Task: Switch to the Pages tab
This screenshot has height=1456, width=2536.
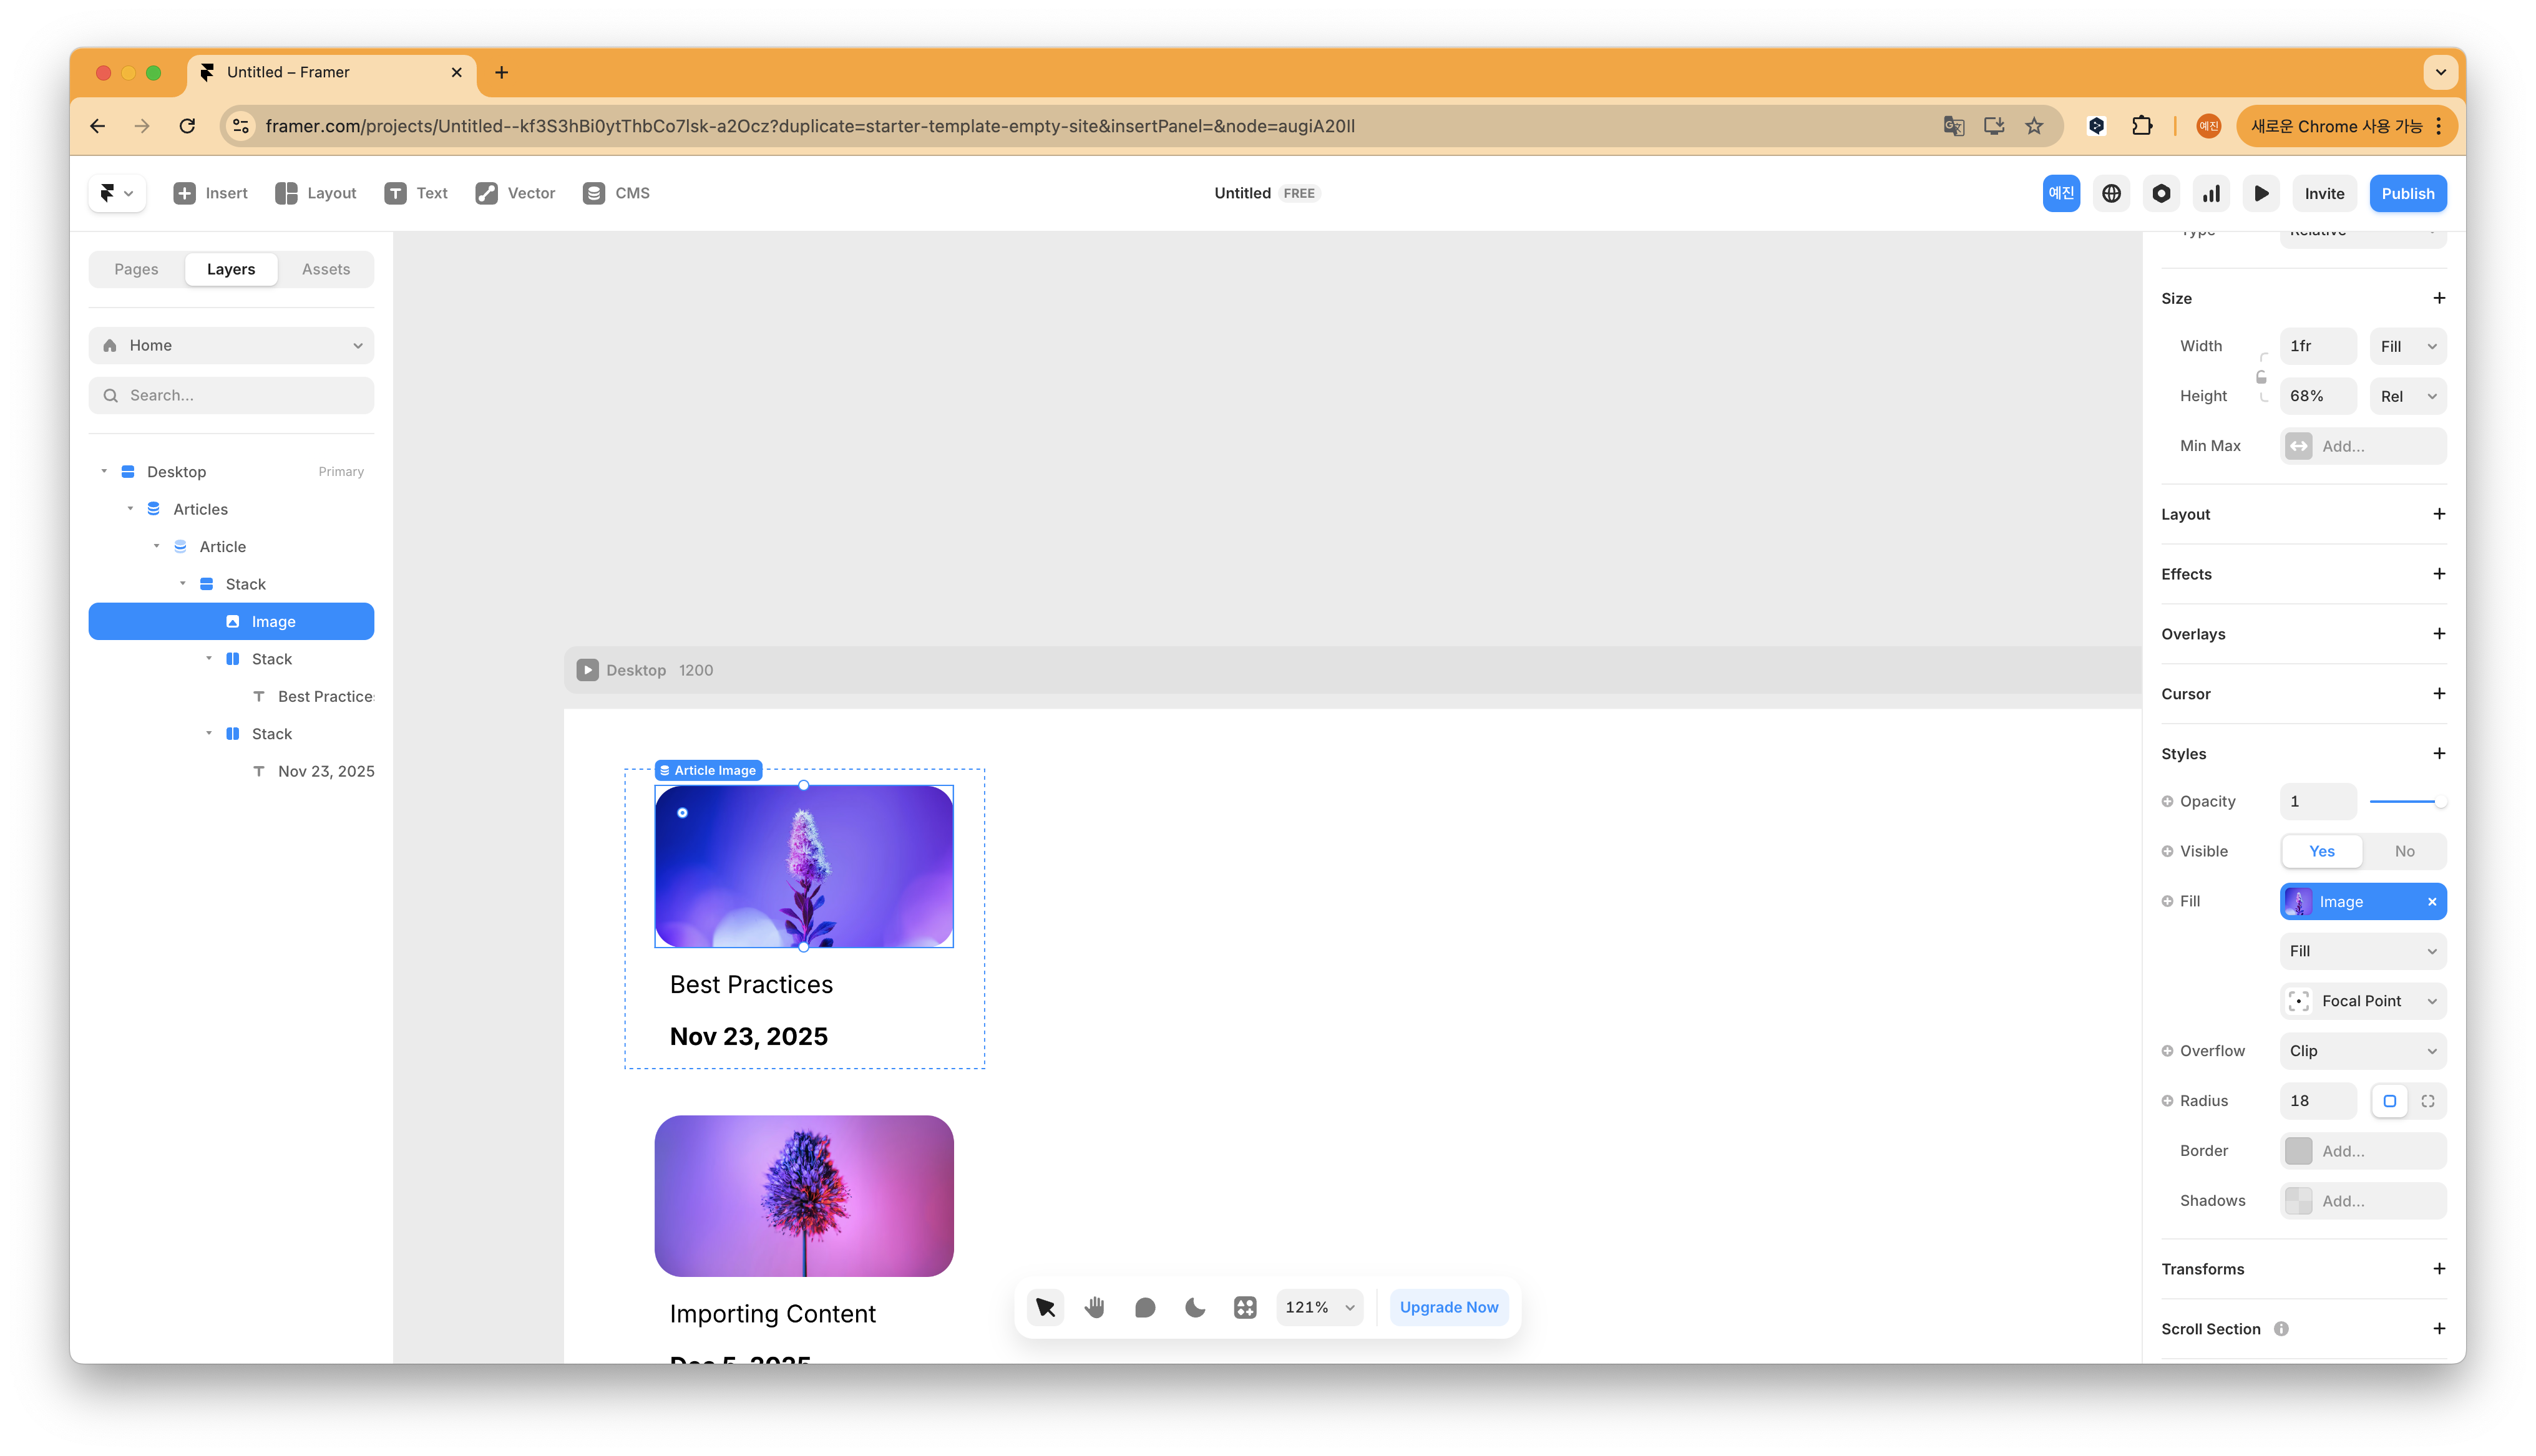Action: coord(136,269)
